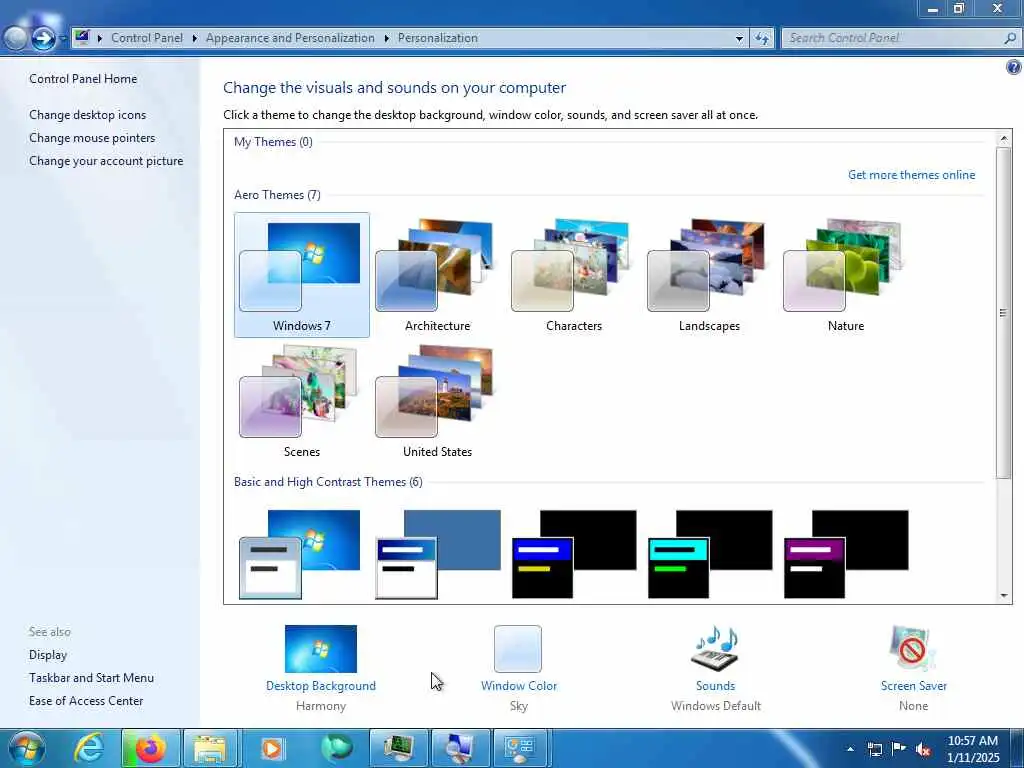The image size is (1024, 768).
Task: Select the Windows Classic theme thumbnail
Action: point(438,554)
